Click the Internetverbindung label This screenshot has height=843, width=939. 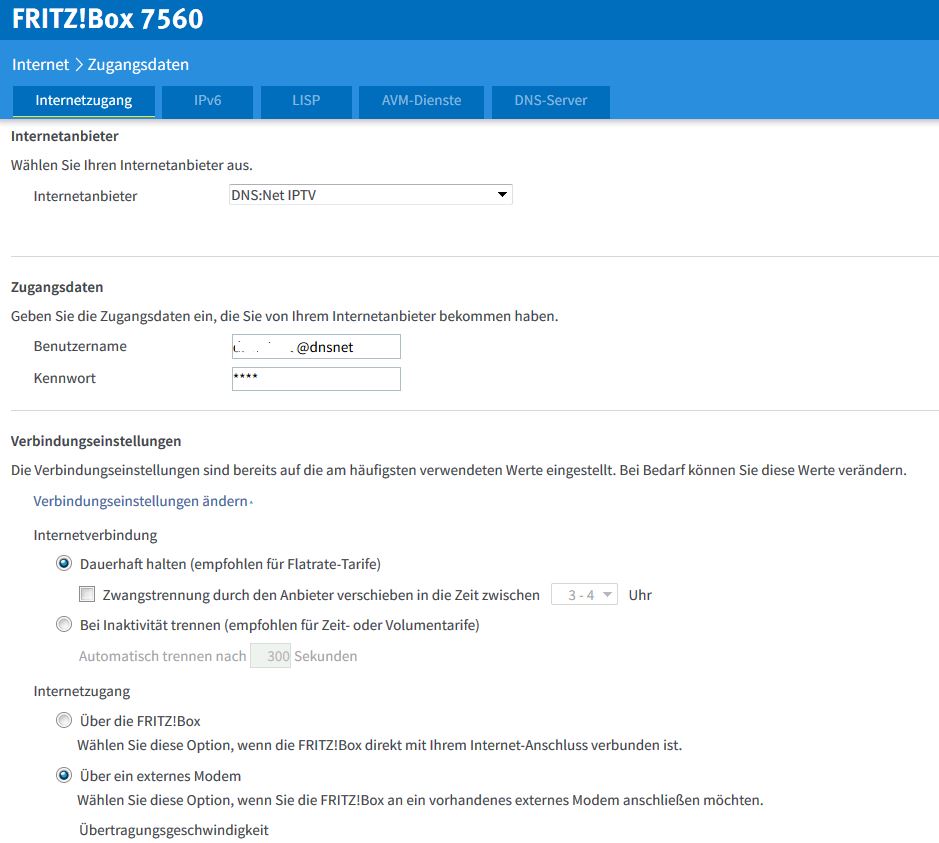[95, 535]
